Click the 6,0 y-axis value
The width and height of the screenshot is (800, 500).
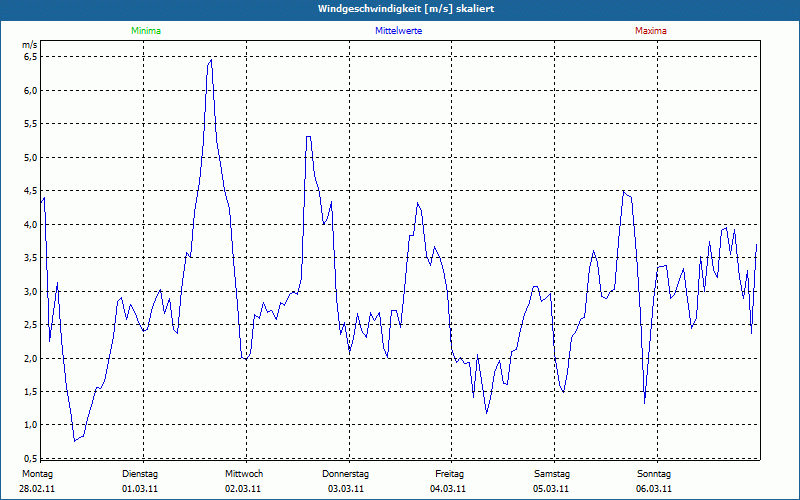click(x=31, y=90)
